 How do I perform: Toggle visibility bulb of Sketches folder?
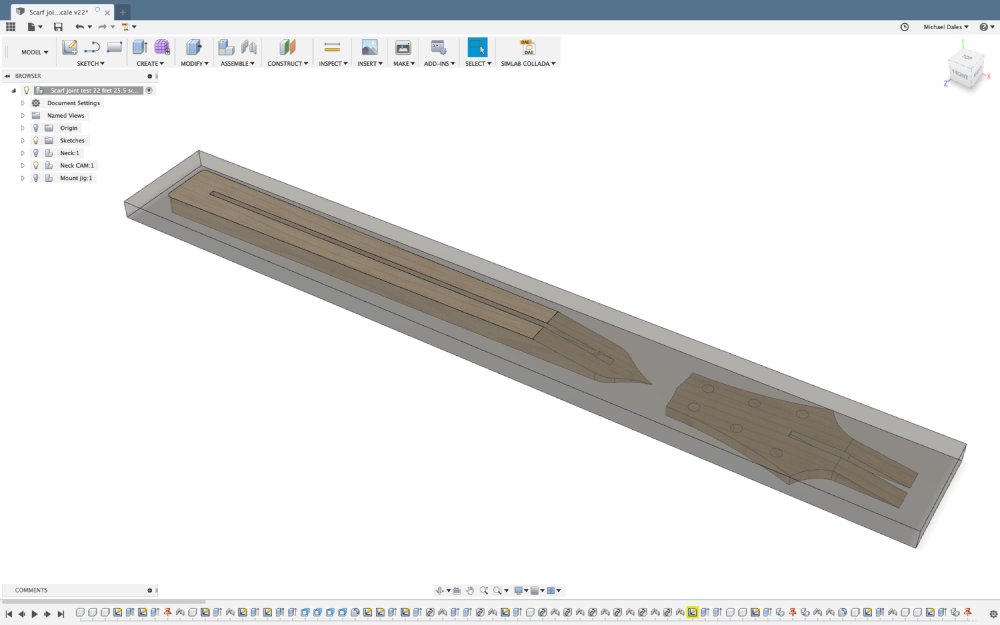pos(36,140)
